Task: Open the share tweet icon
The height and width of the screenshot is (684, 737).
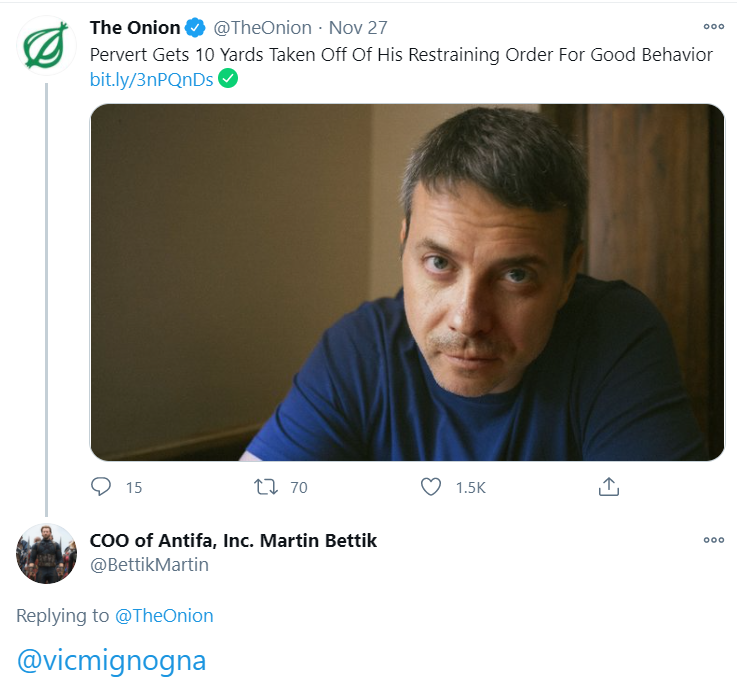Action: pos(609,487)
